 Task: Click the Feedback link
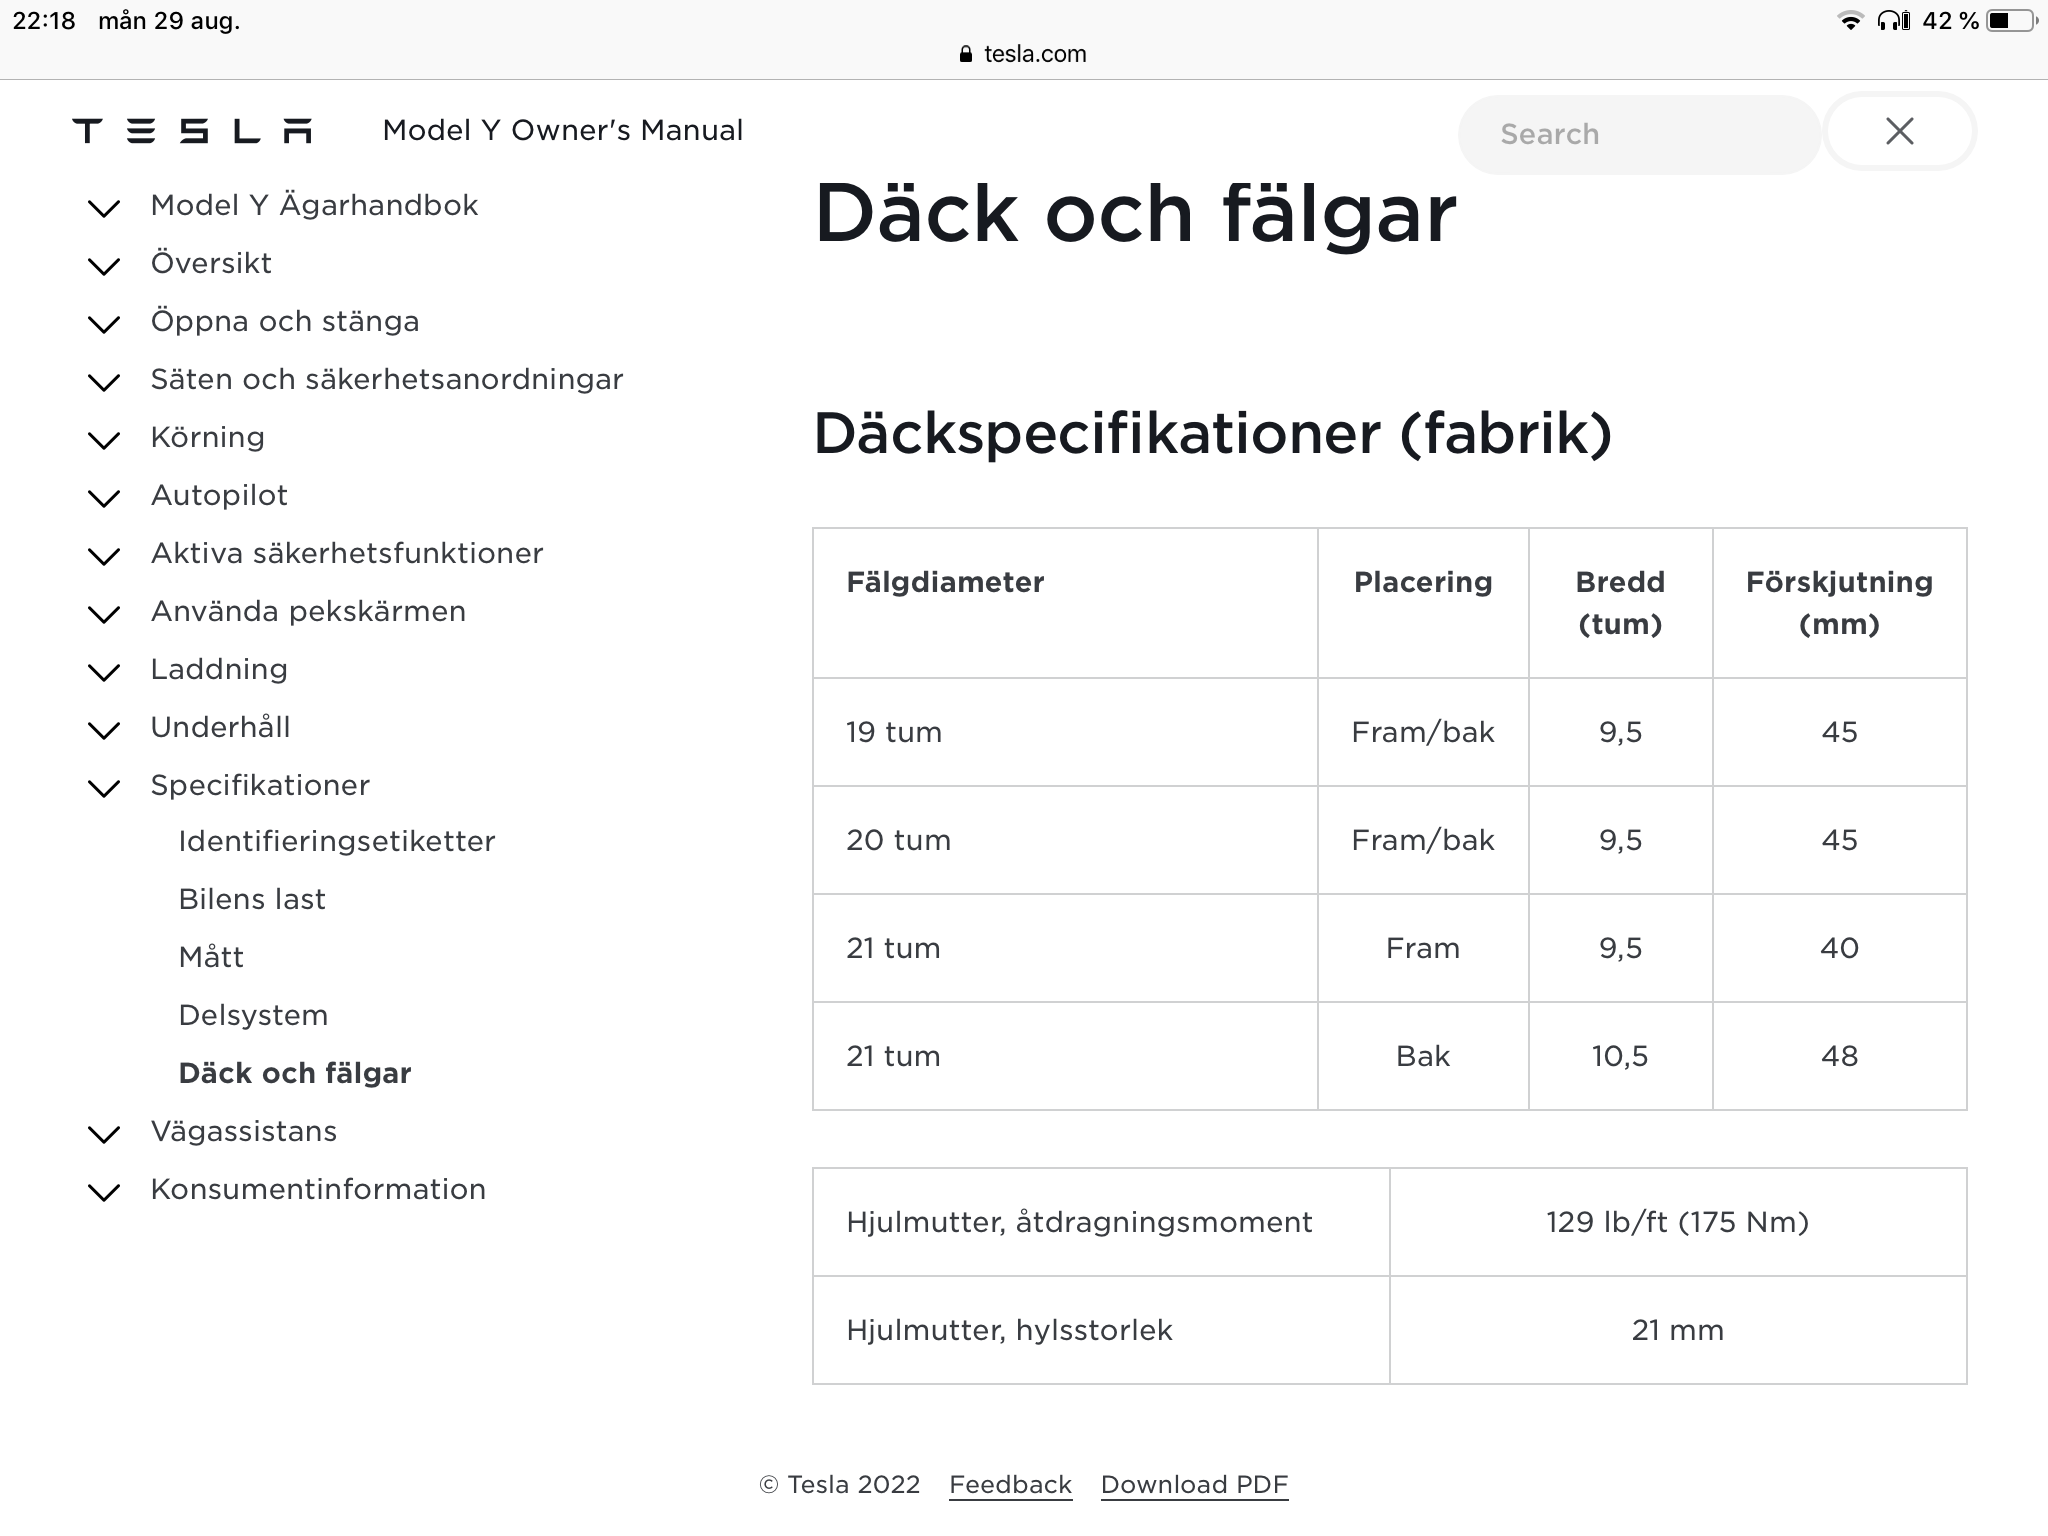click(x=1010, y=1485)
